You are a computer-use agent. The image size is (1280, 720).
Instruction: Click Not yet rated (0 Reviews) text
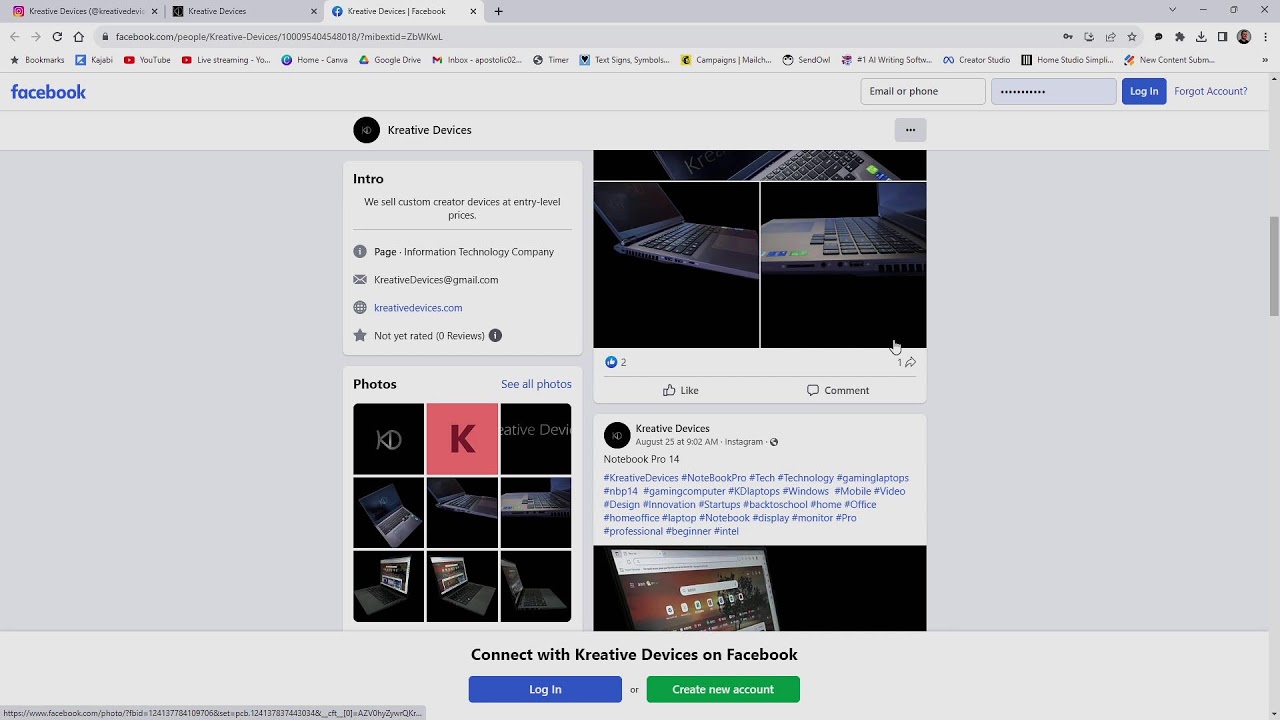click(429, 336)
